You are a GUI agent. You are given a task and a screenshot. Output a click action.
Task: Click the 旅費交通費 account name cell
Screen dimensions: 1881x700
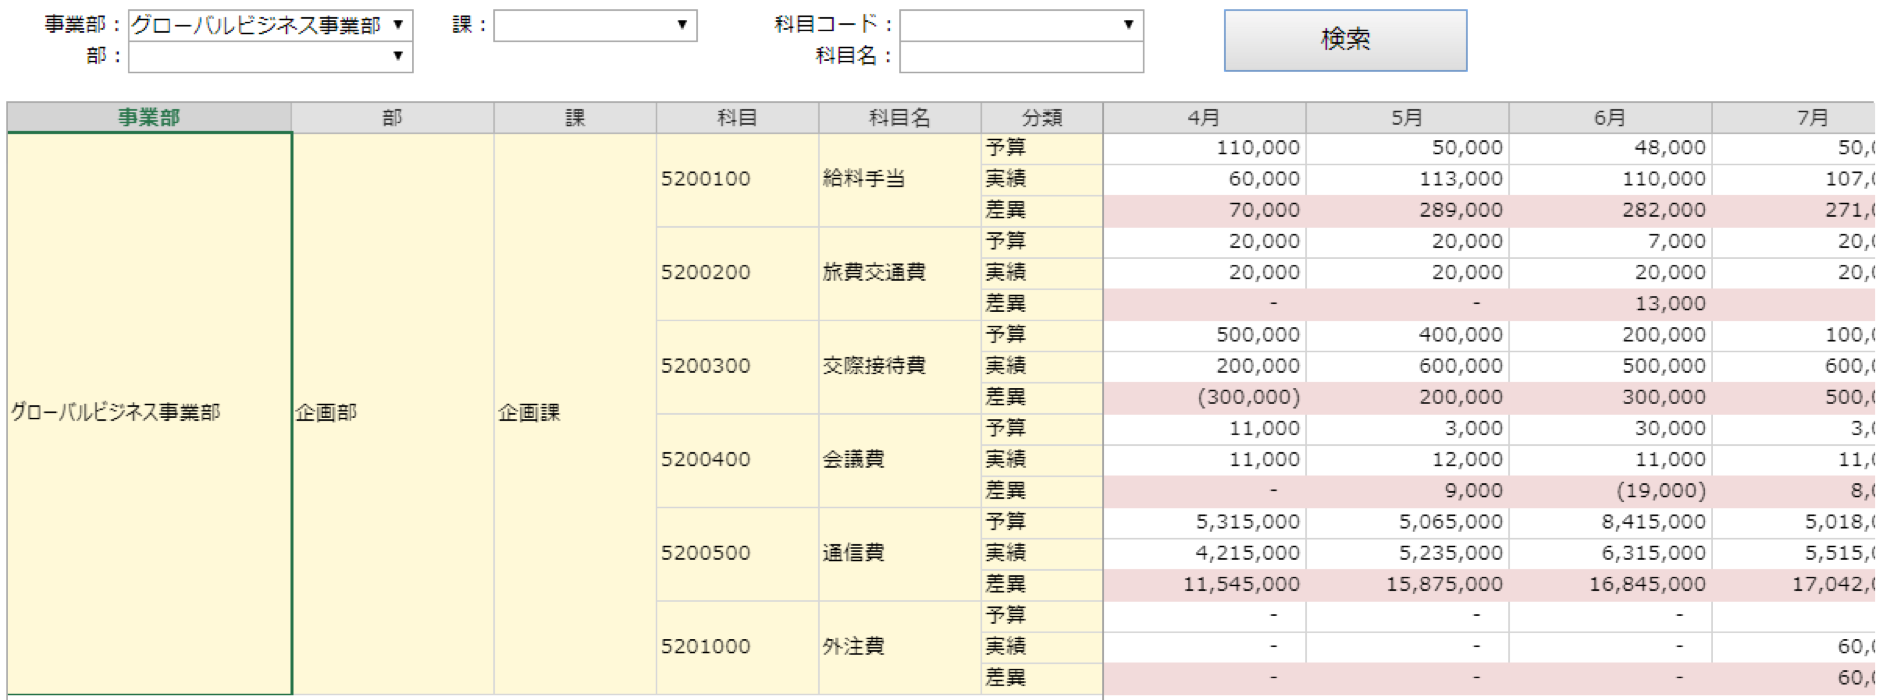[x=900, y=272]
